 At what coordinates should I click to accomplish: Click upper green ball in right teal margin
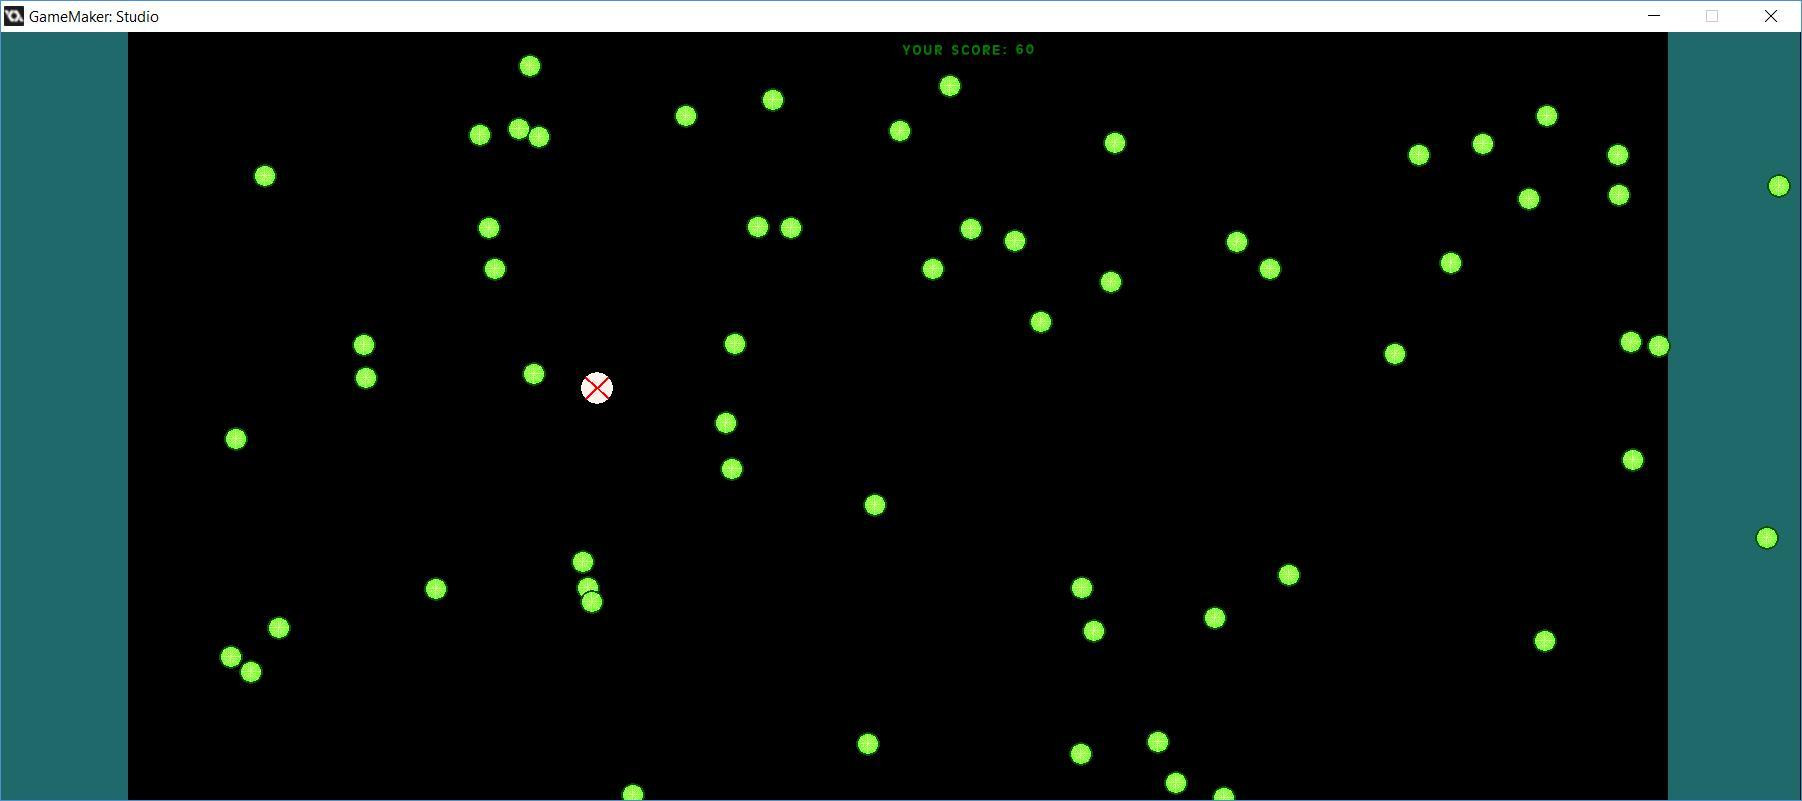click(1778, 186)
